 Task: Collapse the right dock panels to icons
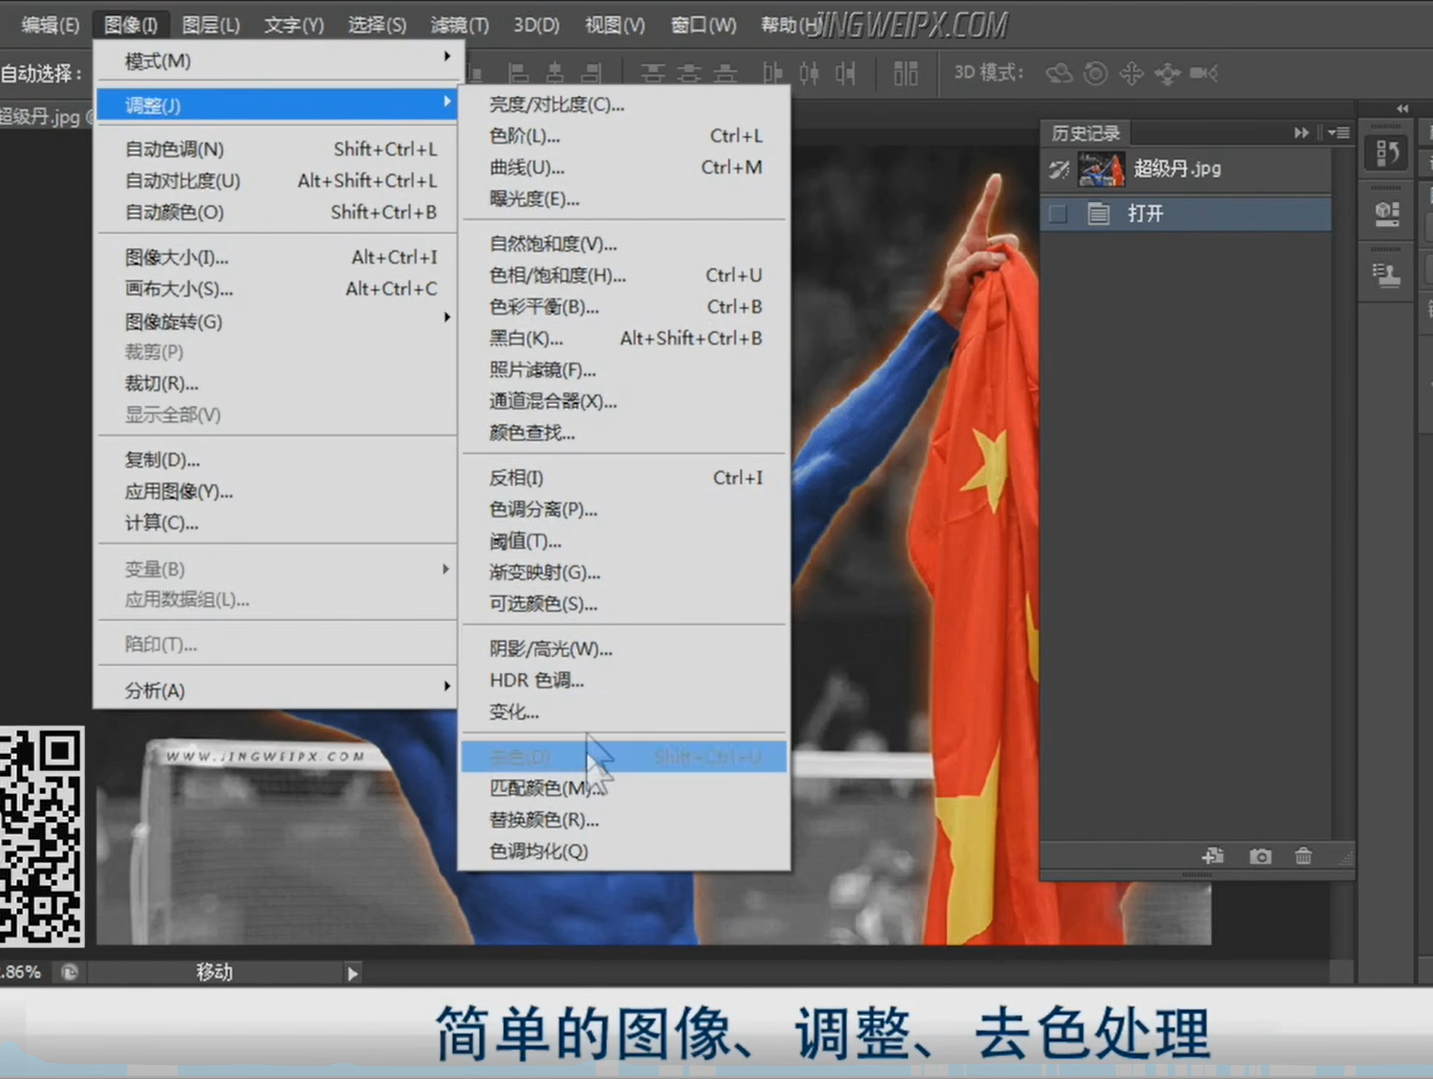point(1402,108)
